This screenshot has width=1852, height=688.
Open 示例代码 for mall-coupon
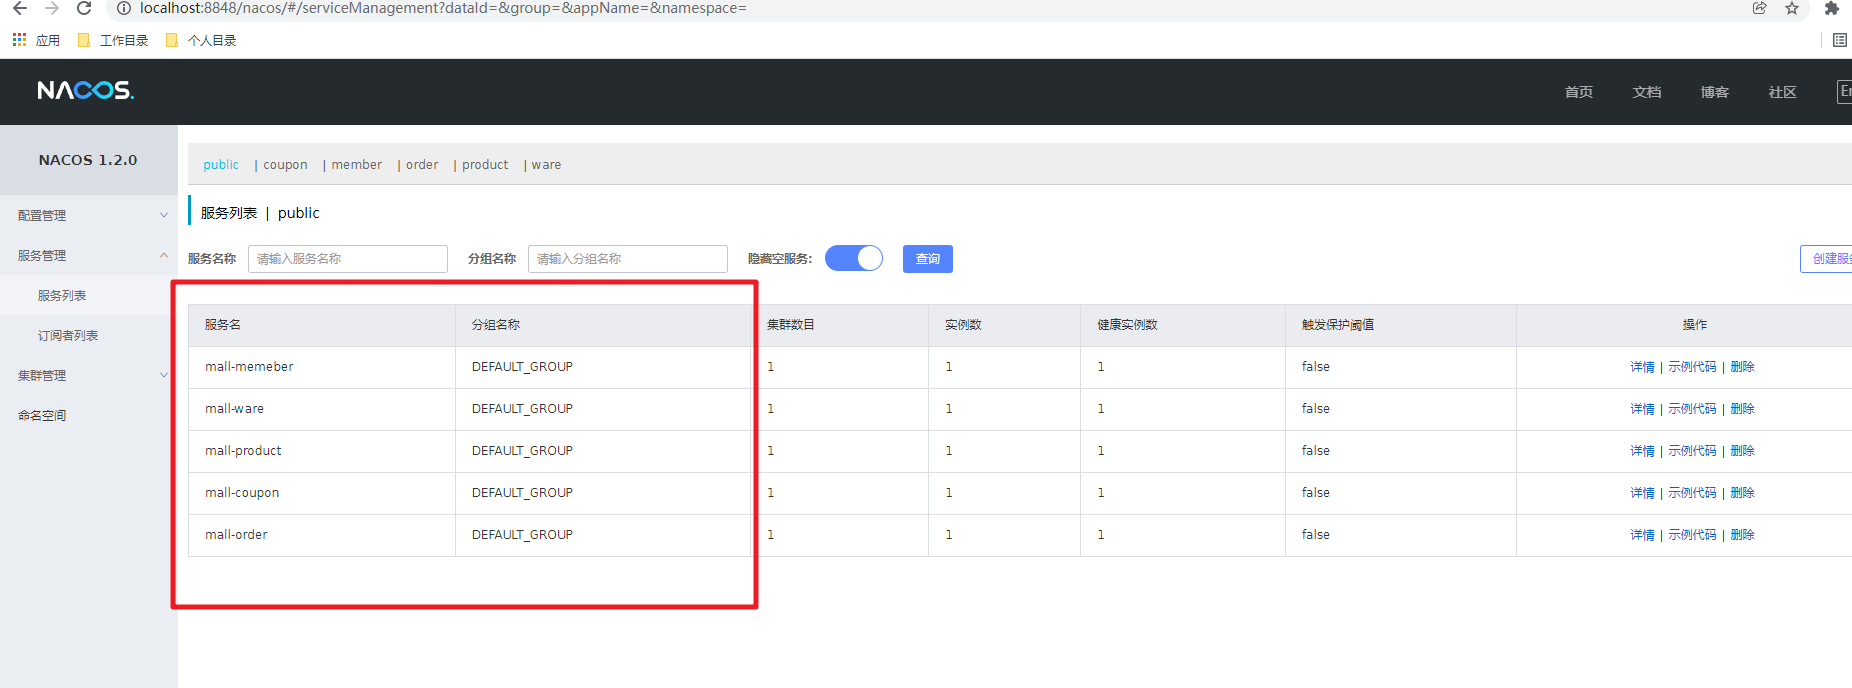click(x=1692, y=493)
